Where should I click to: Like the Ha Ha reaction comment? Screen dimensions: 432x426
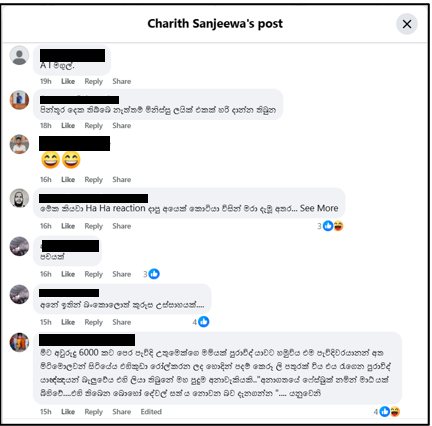point(68,226)
